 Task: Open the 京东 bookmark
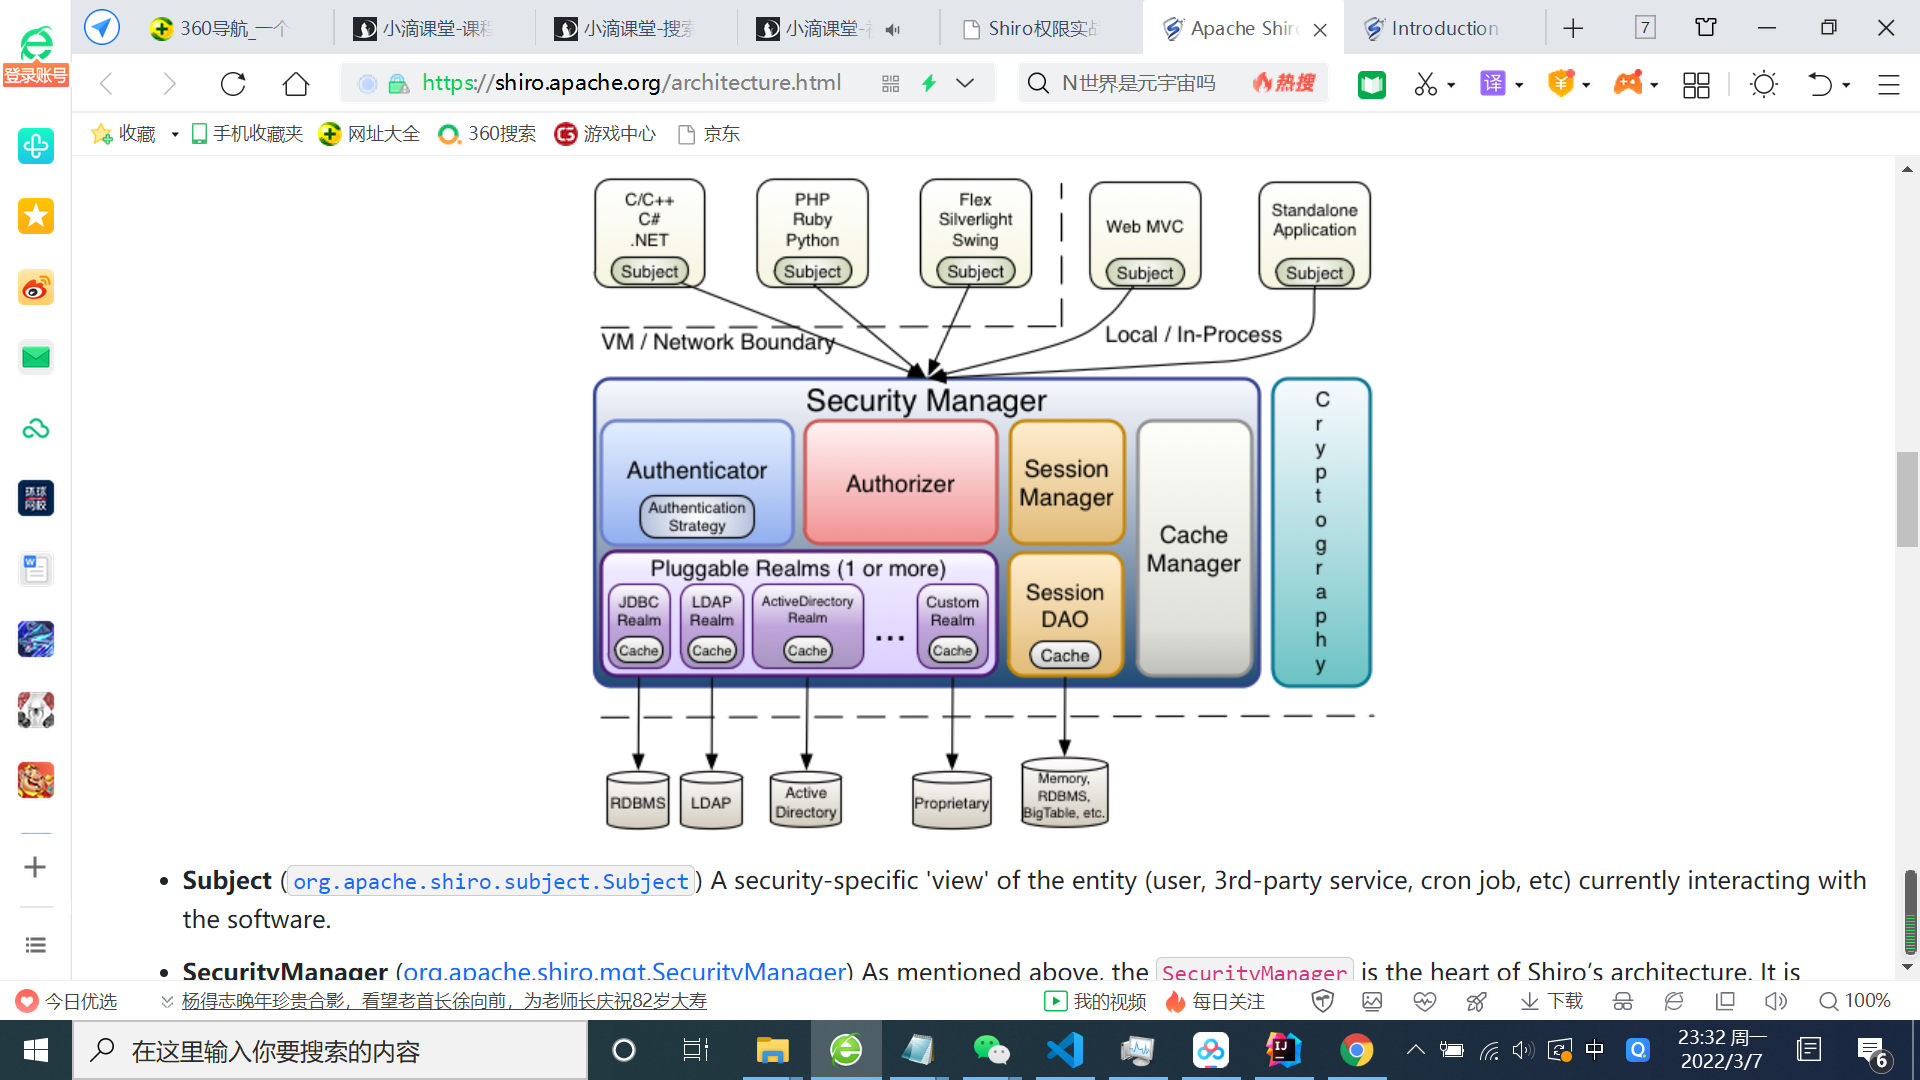709,134
